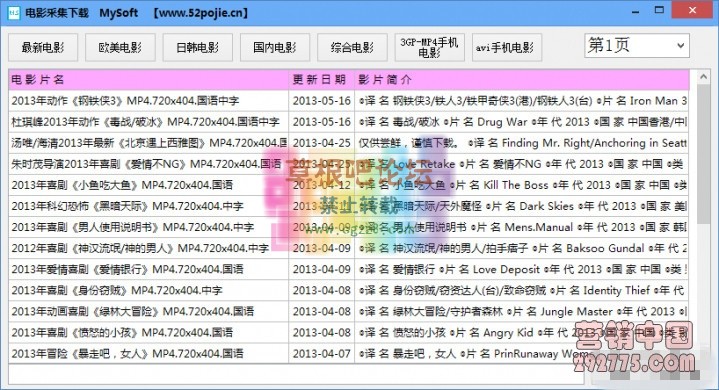Click the vertical scrollbar up arrow
This screenshot has width=719, height=390.
coord(703,77)
